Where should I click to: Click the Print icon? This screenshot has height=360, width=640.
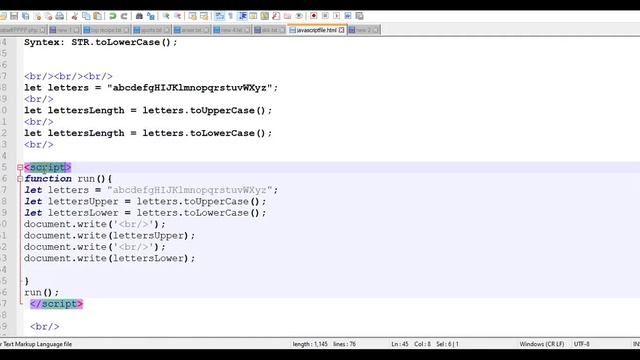pyautogui.click(x=60, y=16)
